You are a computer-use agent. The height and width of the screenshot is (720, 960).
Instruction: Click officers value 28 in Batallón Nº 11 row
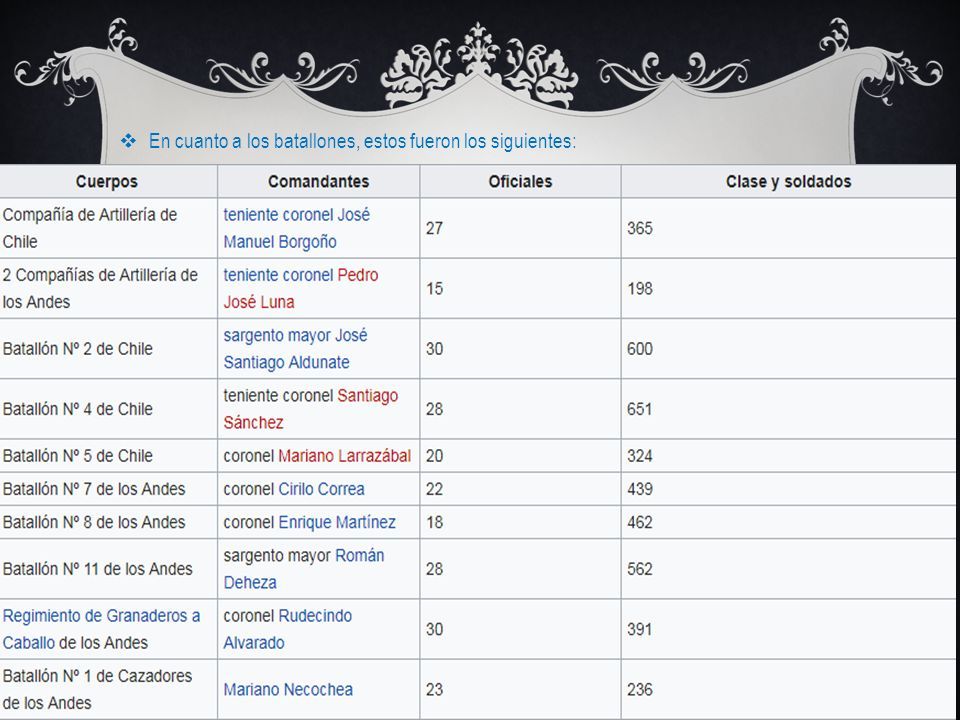tap(435, 569)
